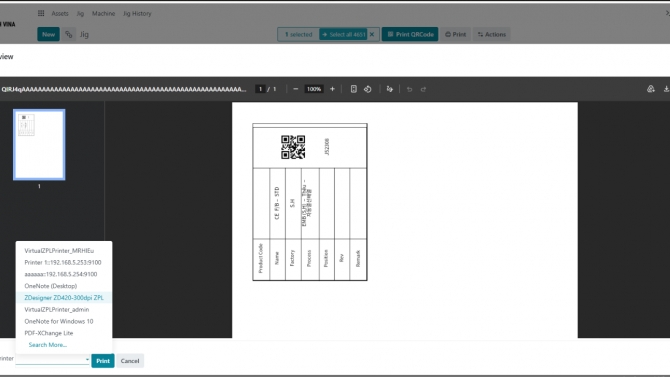This screenshot has width=670, height=377.
Task: Click Select all 4651 button
Action: click(x=344, y=34)
